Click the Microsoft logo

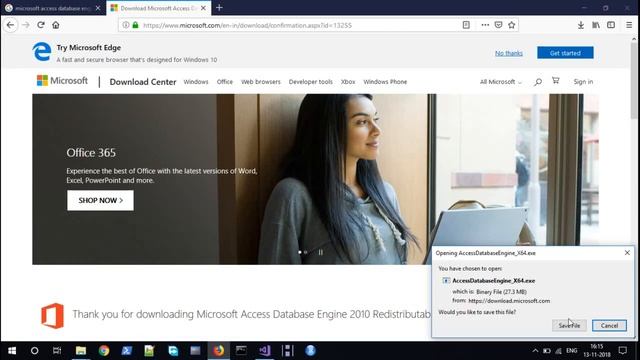click(x=62, y=81)
